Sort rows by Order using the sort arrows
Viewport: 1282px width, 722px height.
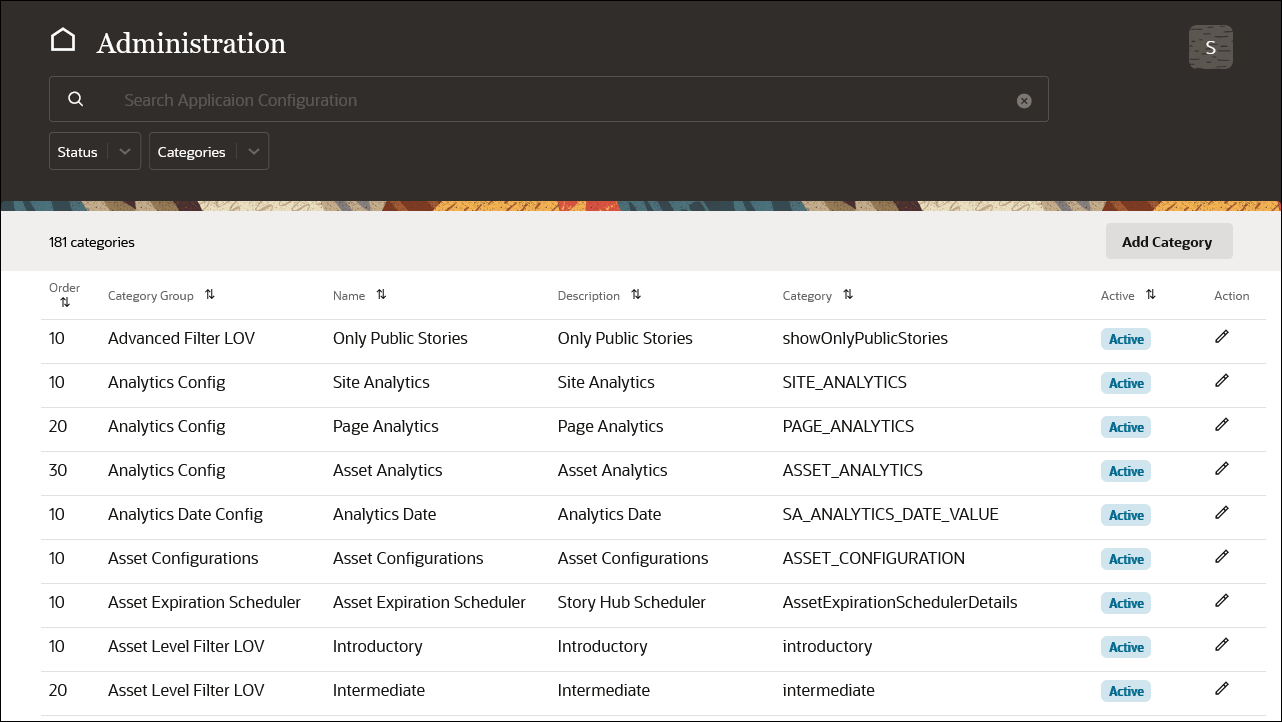coord(64,302)
